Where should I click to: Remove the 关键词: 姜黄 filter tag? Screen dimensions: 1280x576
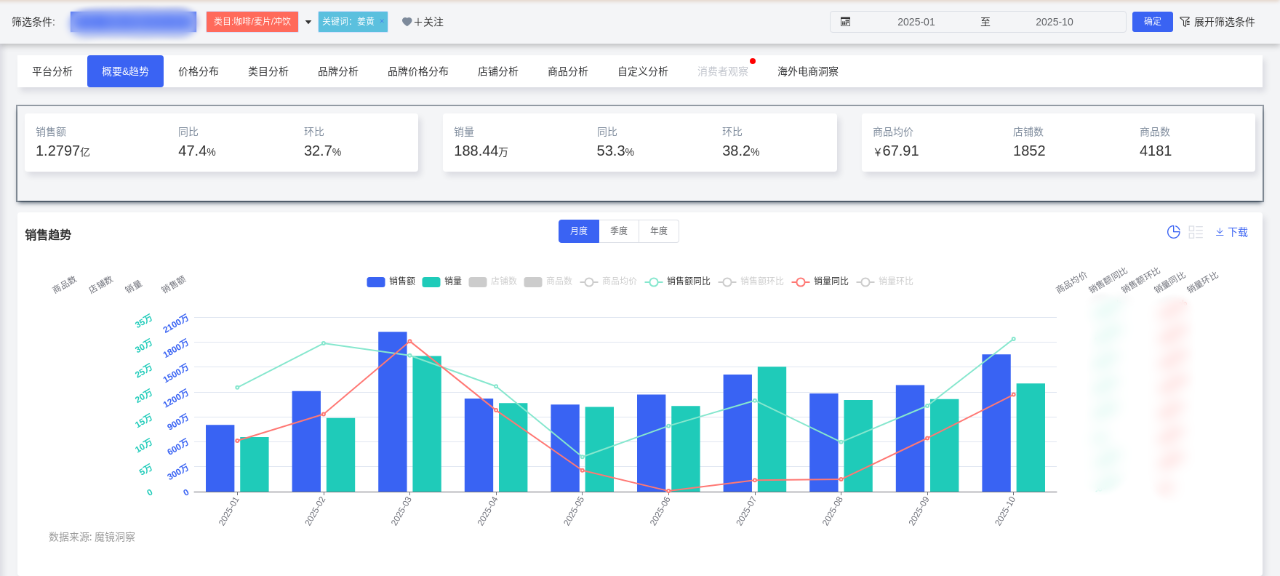(x=381, y=21)
